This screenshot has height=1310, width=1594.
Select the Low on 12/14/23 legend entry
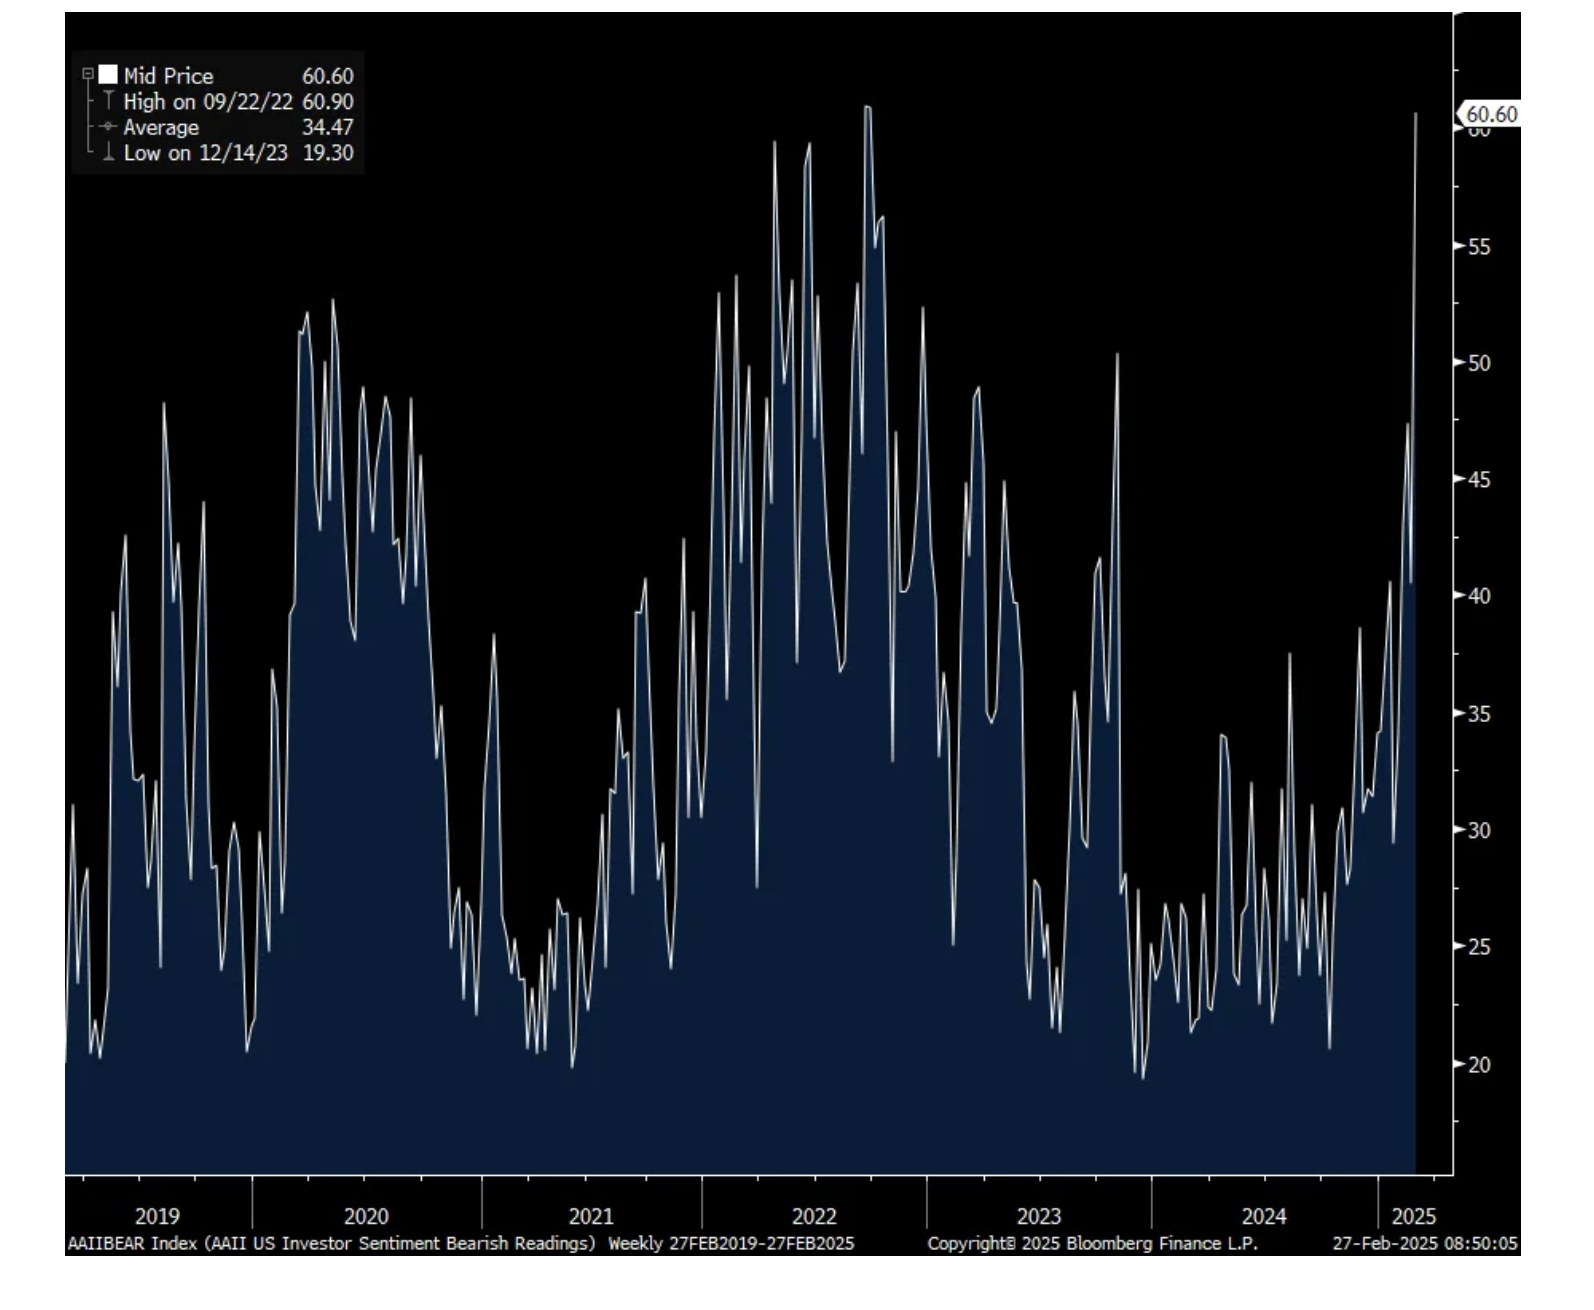click(x=205, y=153)
